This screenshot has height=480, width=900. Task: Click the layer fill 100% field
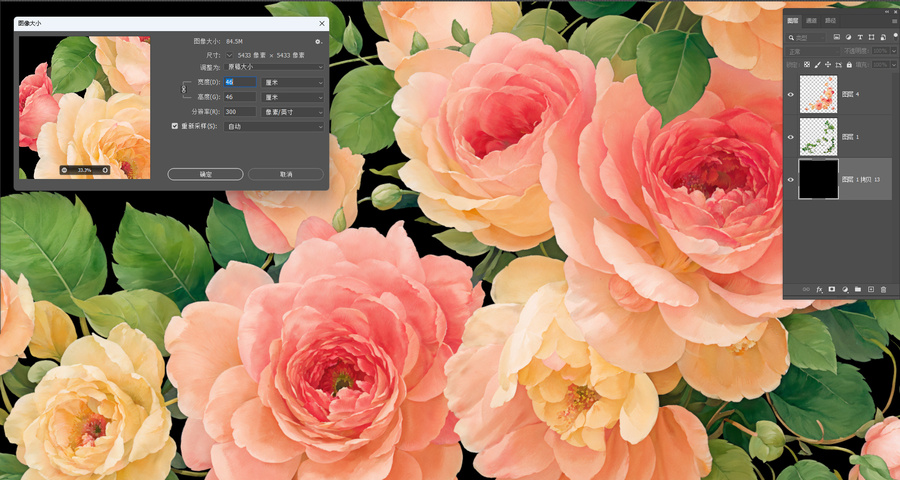click(x=880, y=65)
